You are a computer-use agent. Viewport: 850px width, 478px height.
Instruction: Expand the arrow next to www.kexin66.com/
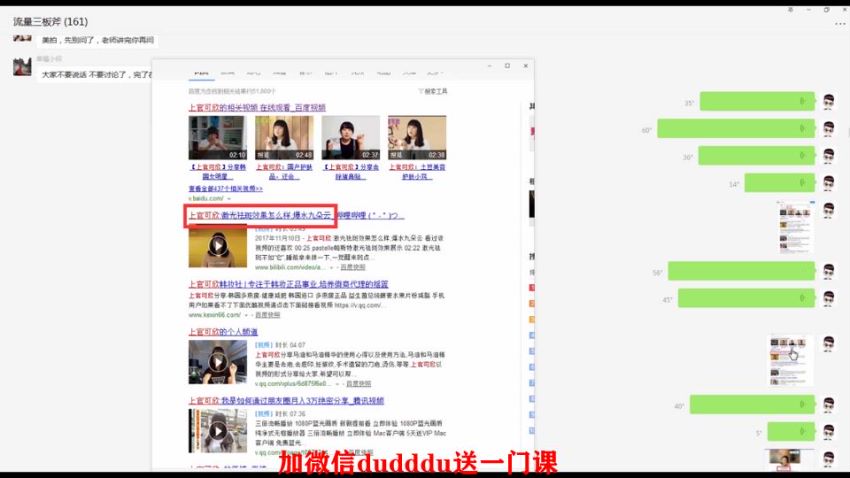click(246, 315)
